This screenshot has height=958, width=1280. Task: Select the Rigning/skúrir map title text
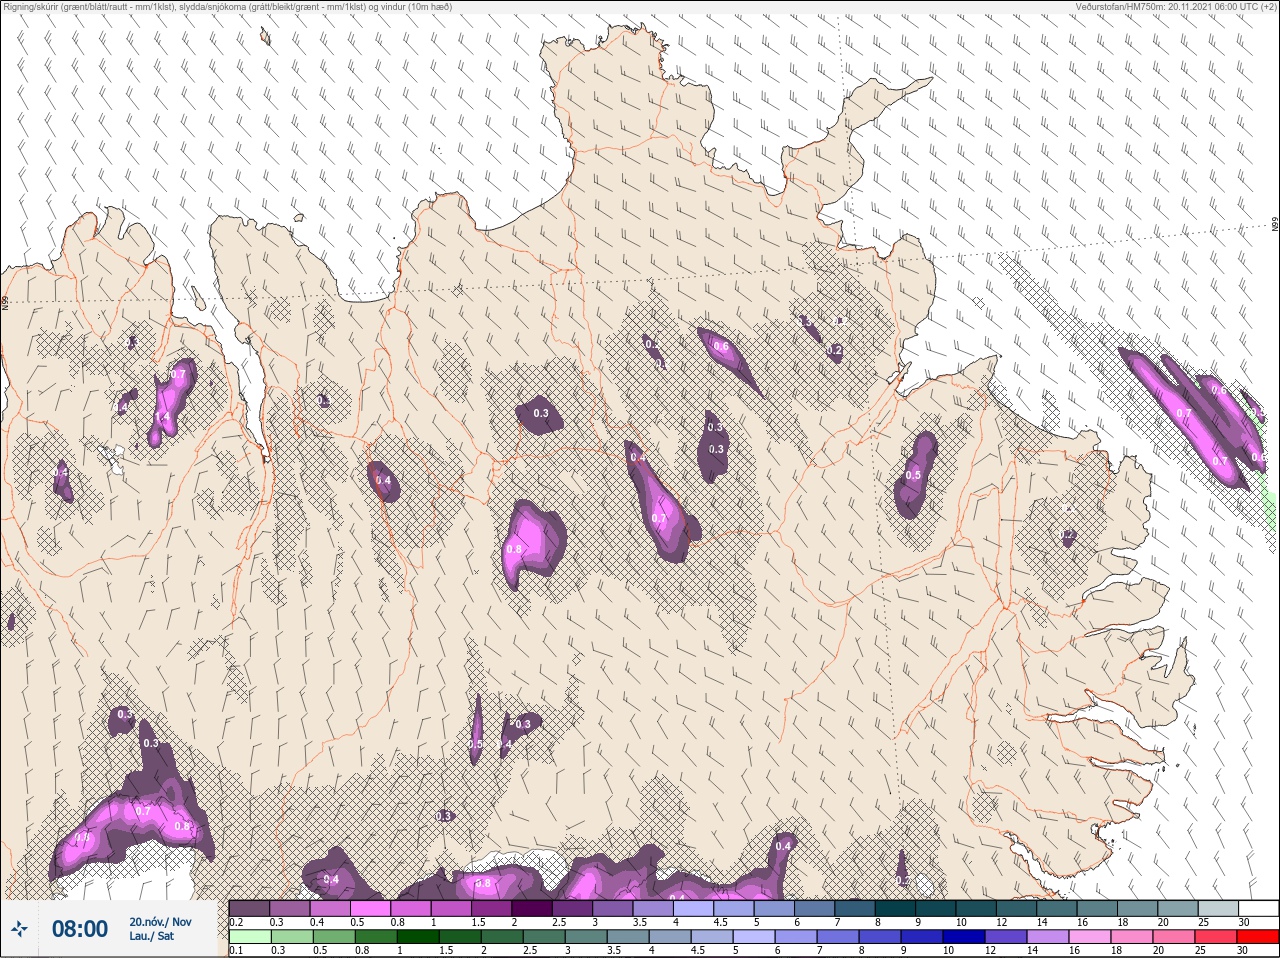227,6
